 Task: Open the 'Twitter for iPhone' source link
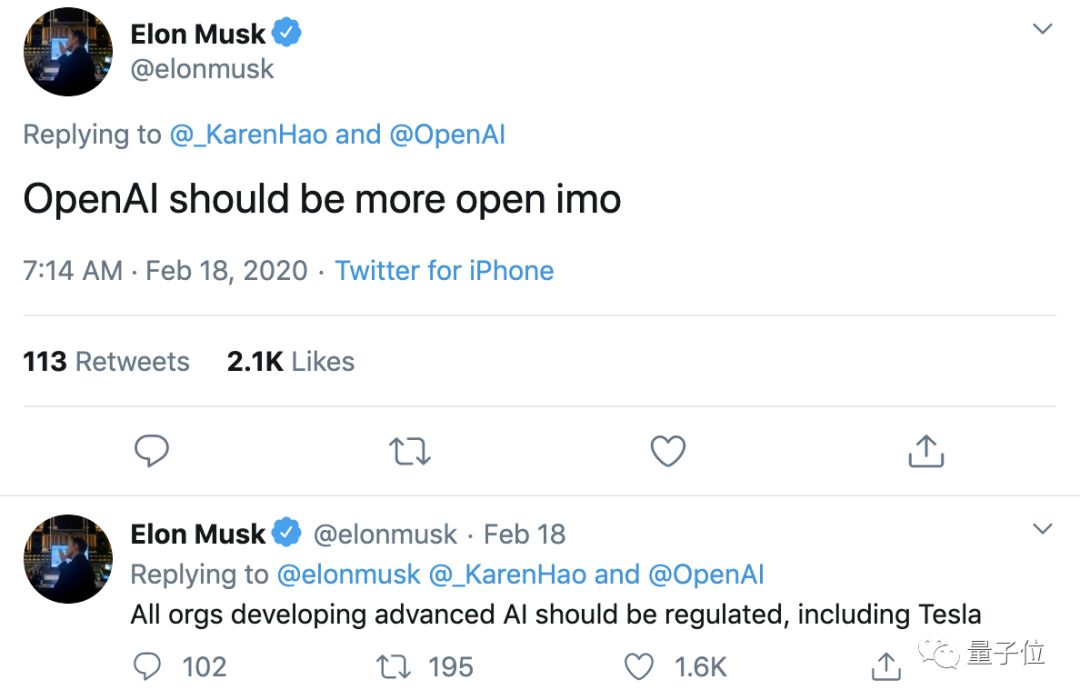[444, 271]
